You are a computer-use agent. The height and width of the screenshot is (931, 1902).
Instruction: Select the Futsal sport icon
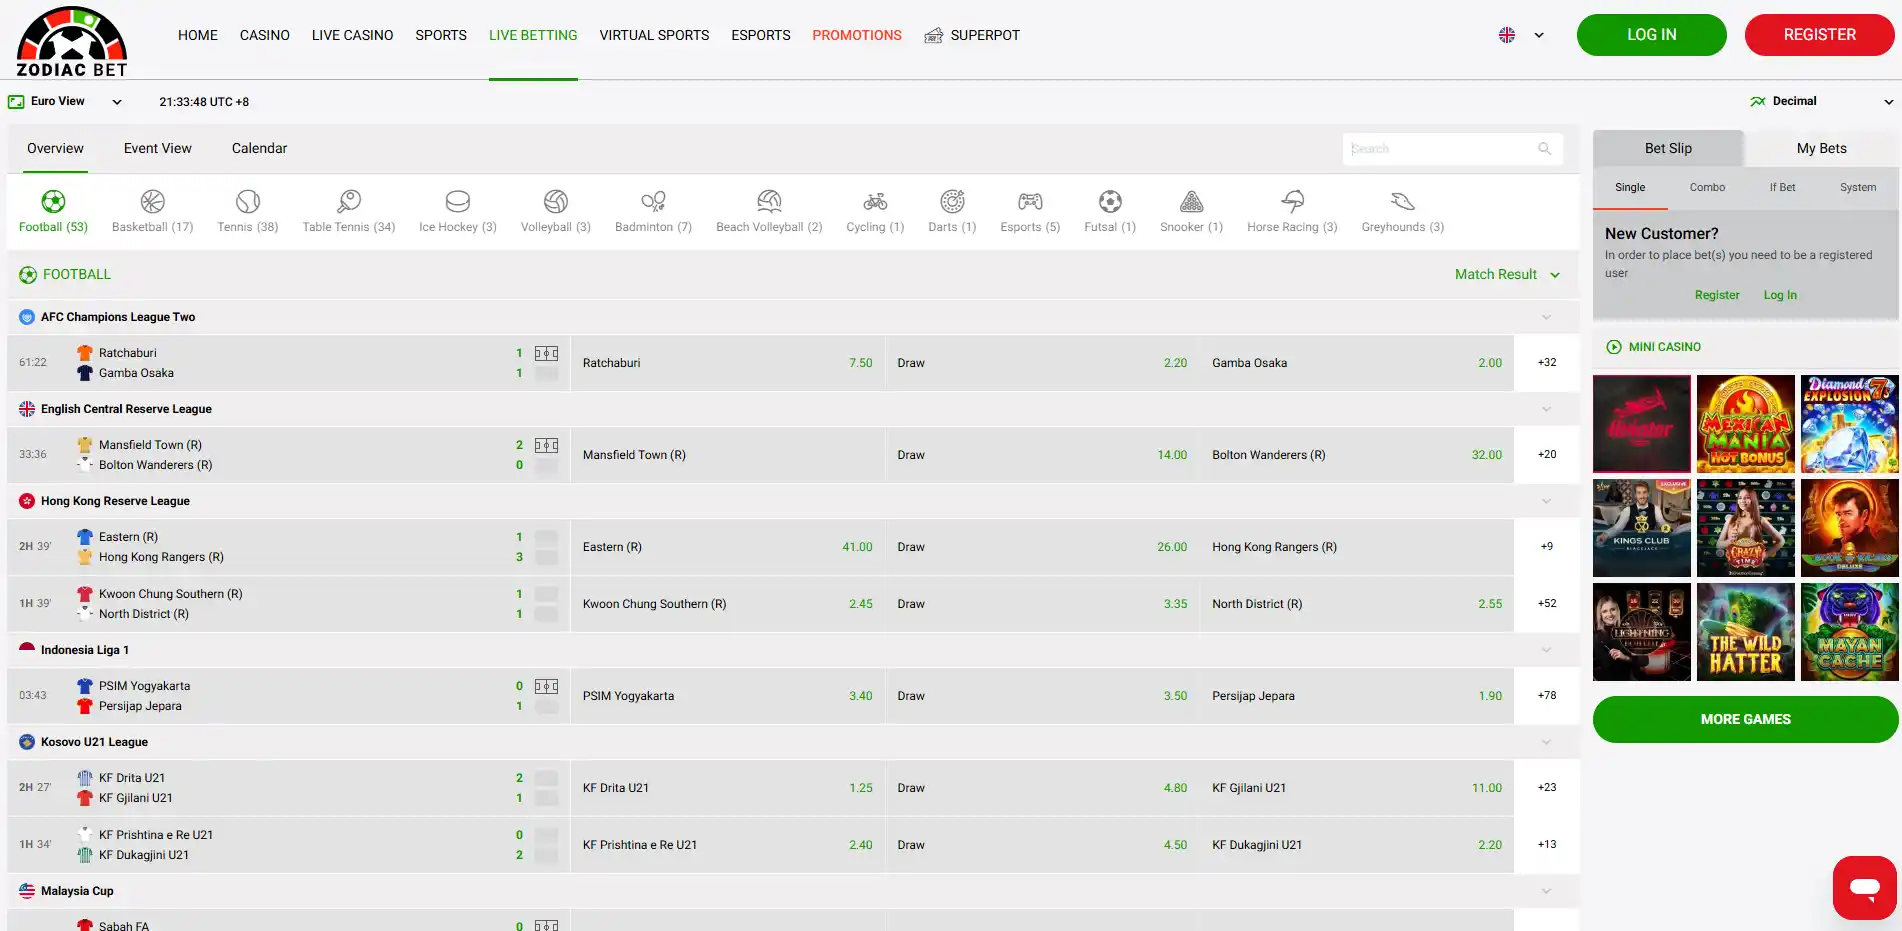pos(1110,202)
